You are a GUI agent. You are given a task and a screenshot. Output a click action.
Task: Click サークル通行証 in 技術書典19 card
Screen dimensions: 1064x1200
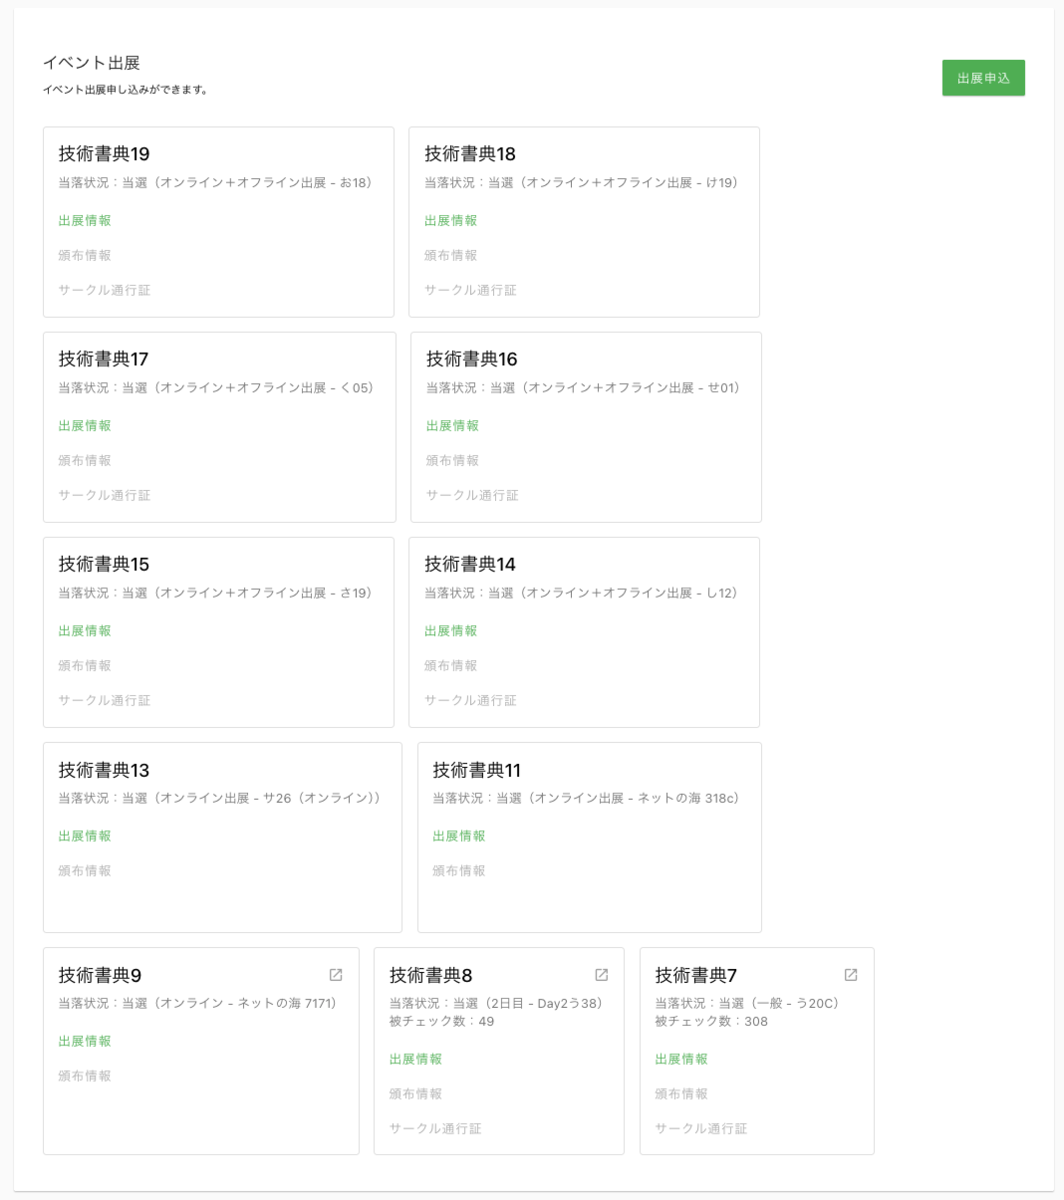pyautogui.click(x=104, y=290)
